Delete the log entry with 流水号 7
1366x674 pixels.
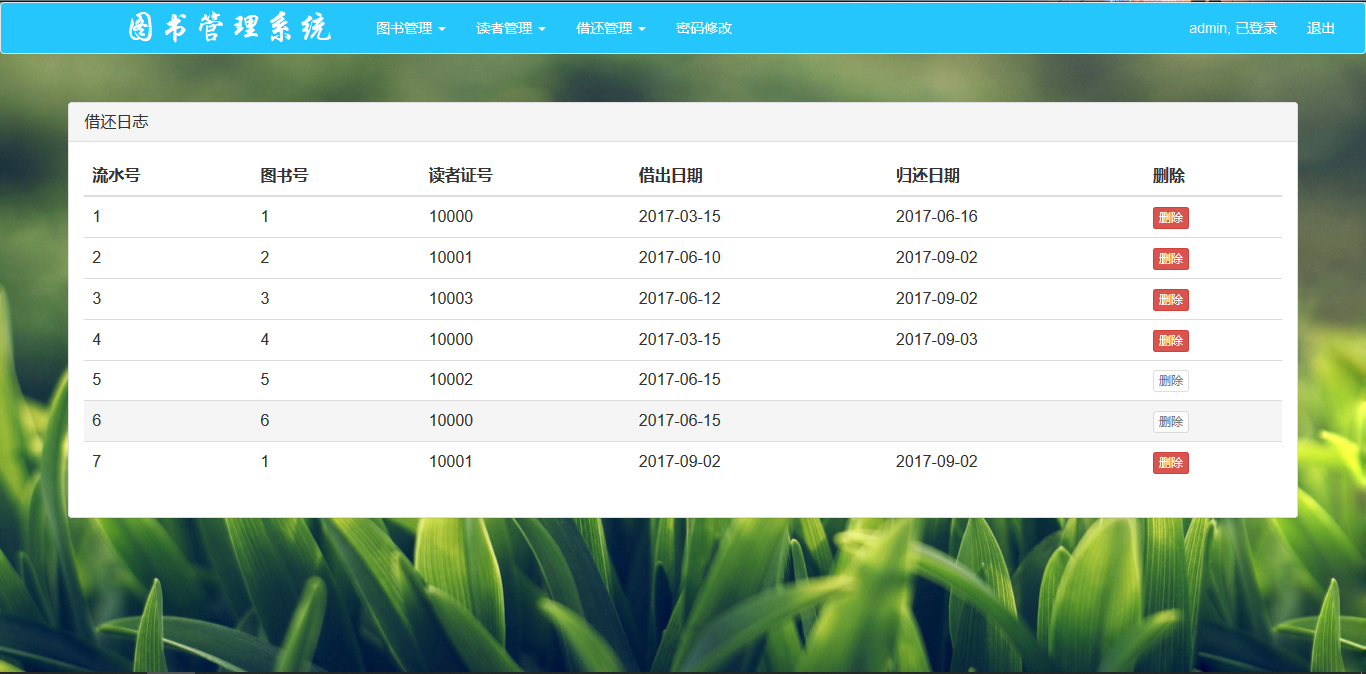pos(1170,463)
